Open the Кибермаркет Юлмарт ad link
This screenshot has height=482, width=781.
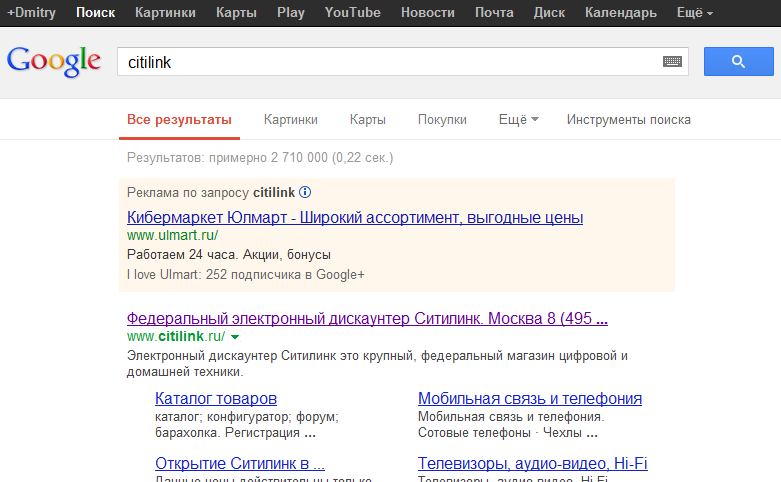tap(355, 217)
